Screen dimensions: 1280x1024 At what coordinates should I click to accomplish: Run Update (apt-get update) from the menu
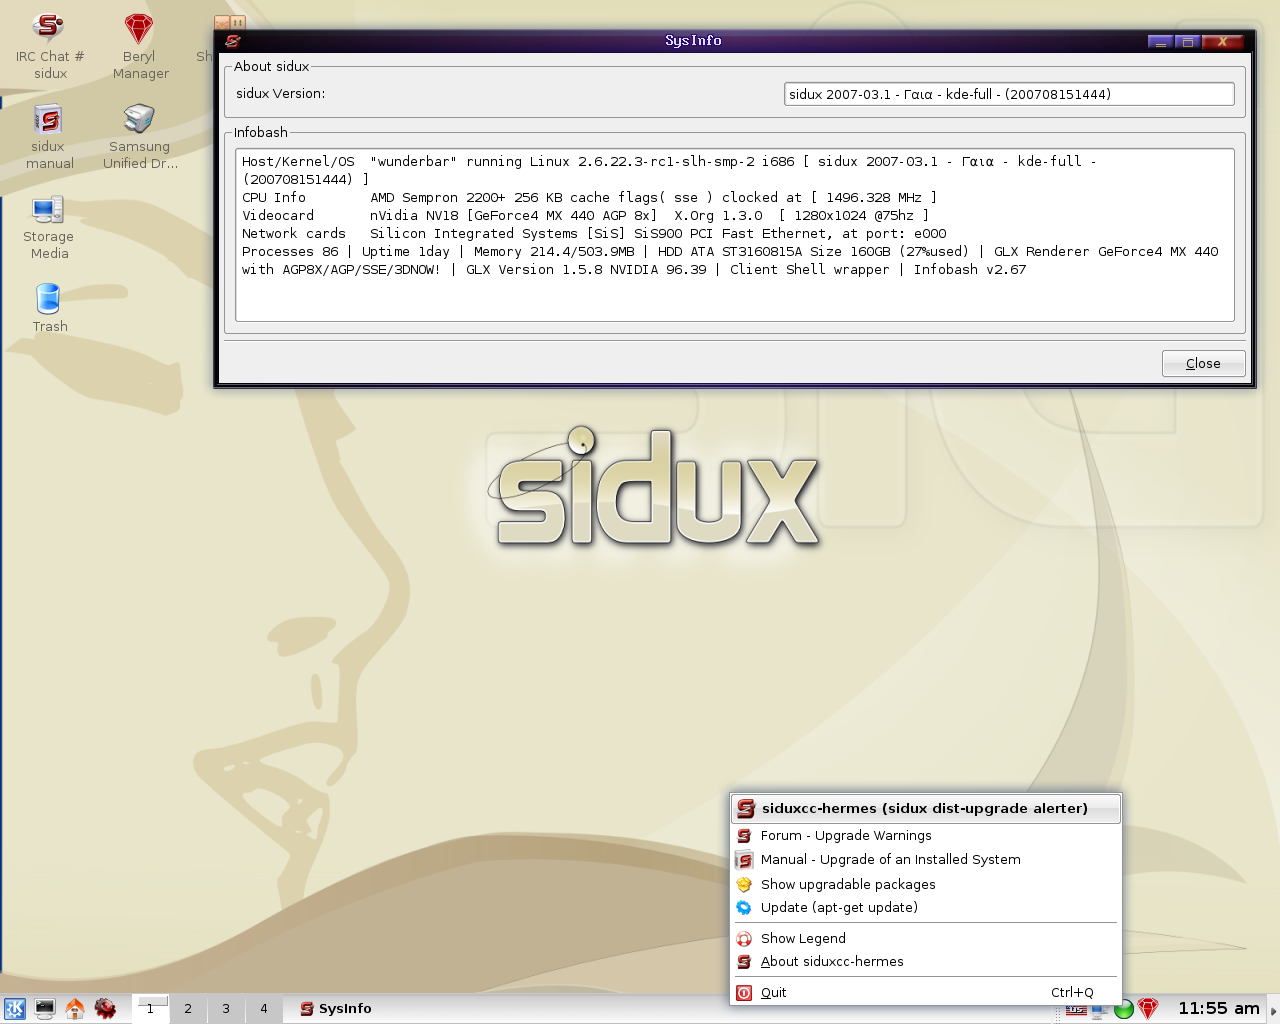(925, 908)
